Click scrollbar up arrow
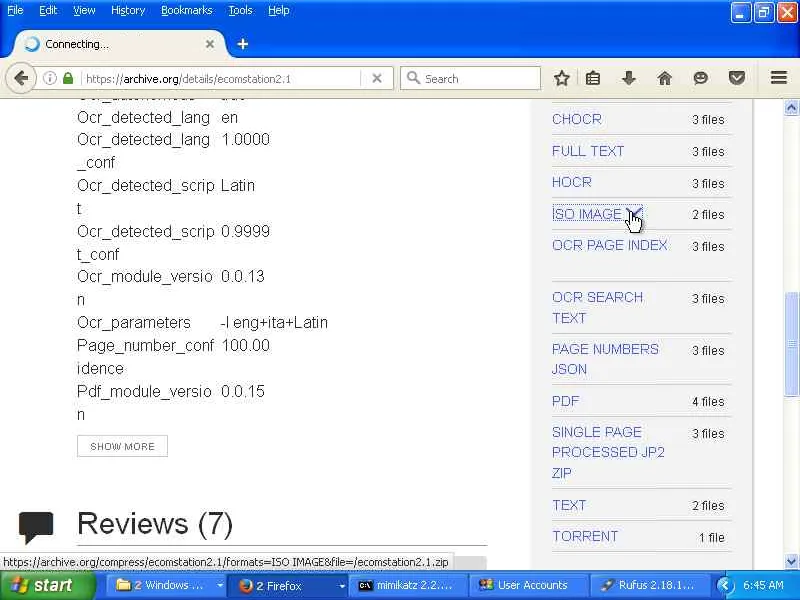This screenshot has height=600, width=800. (791, 108)
